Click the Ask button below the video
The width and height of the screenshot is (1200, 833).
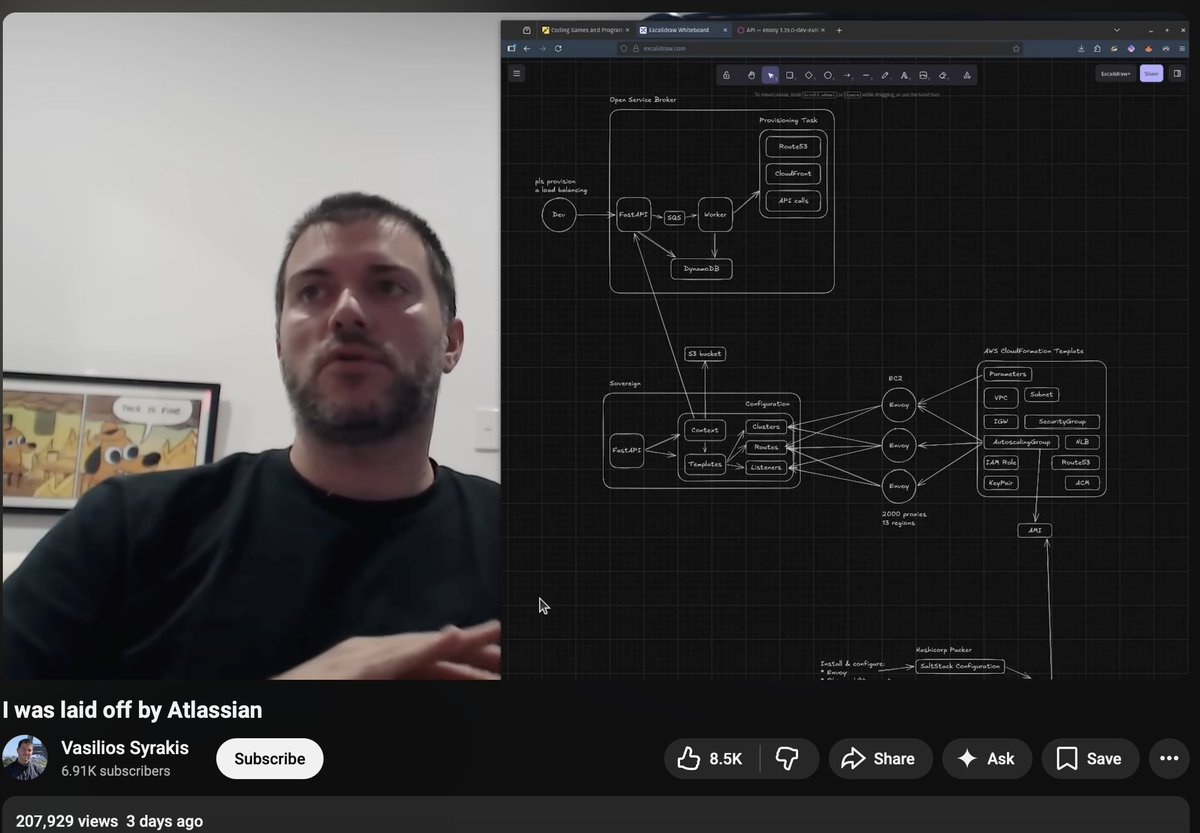pos(986,759)
